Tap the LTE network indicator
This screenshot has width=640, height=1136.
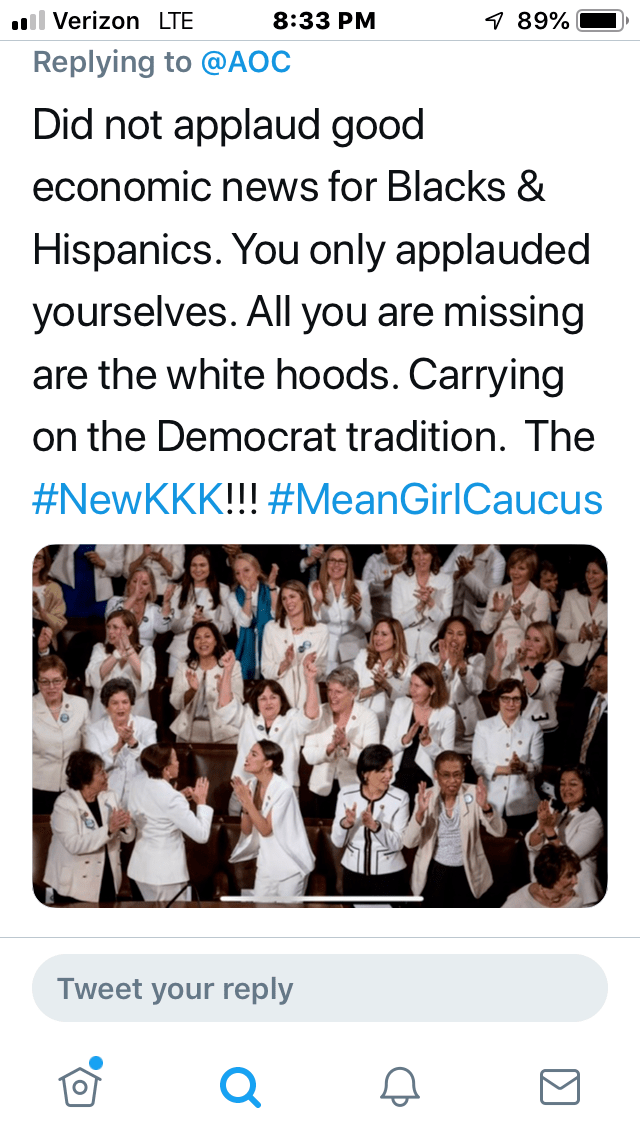175,20
